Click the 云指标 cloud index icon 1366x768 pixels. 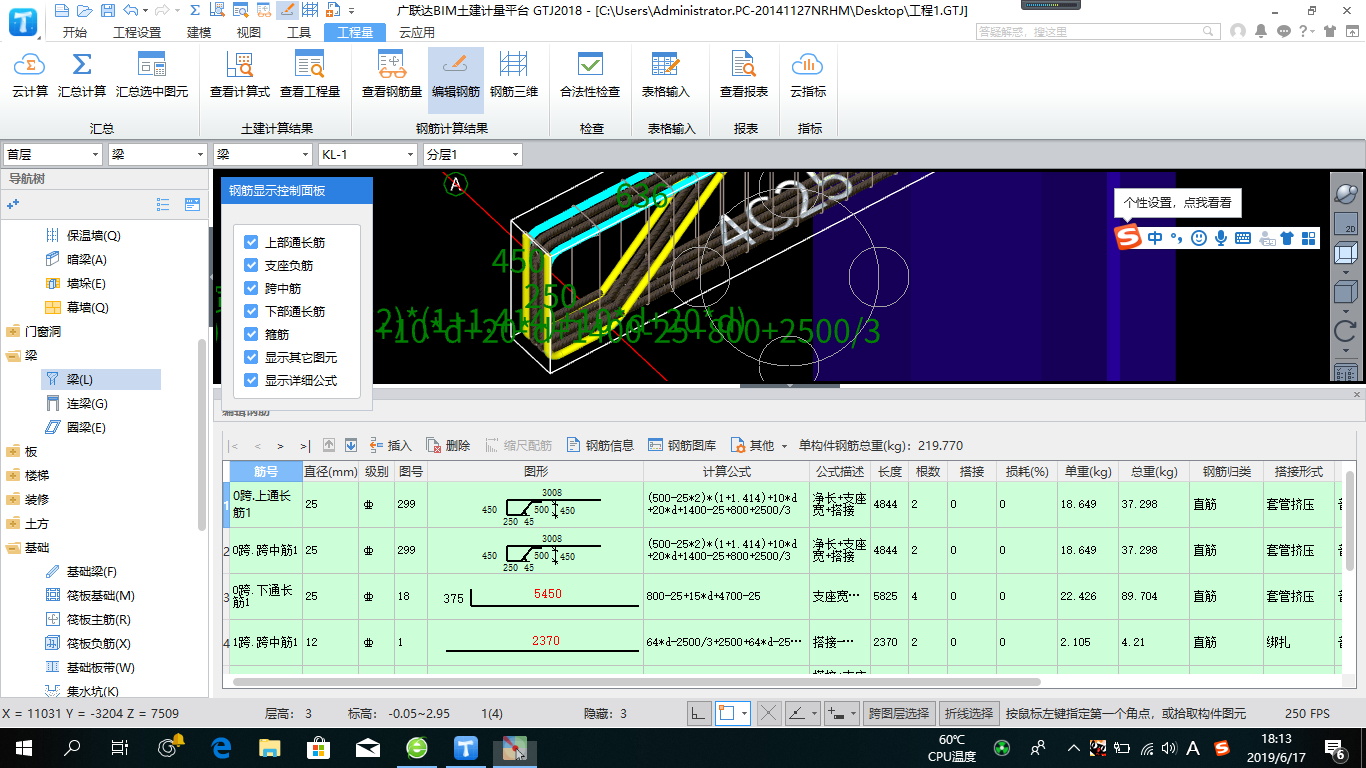tap(808, 67)
